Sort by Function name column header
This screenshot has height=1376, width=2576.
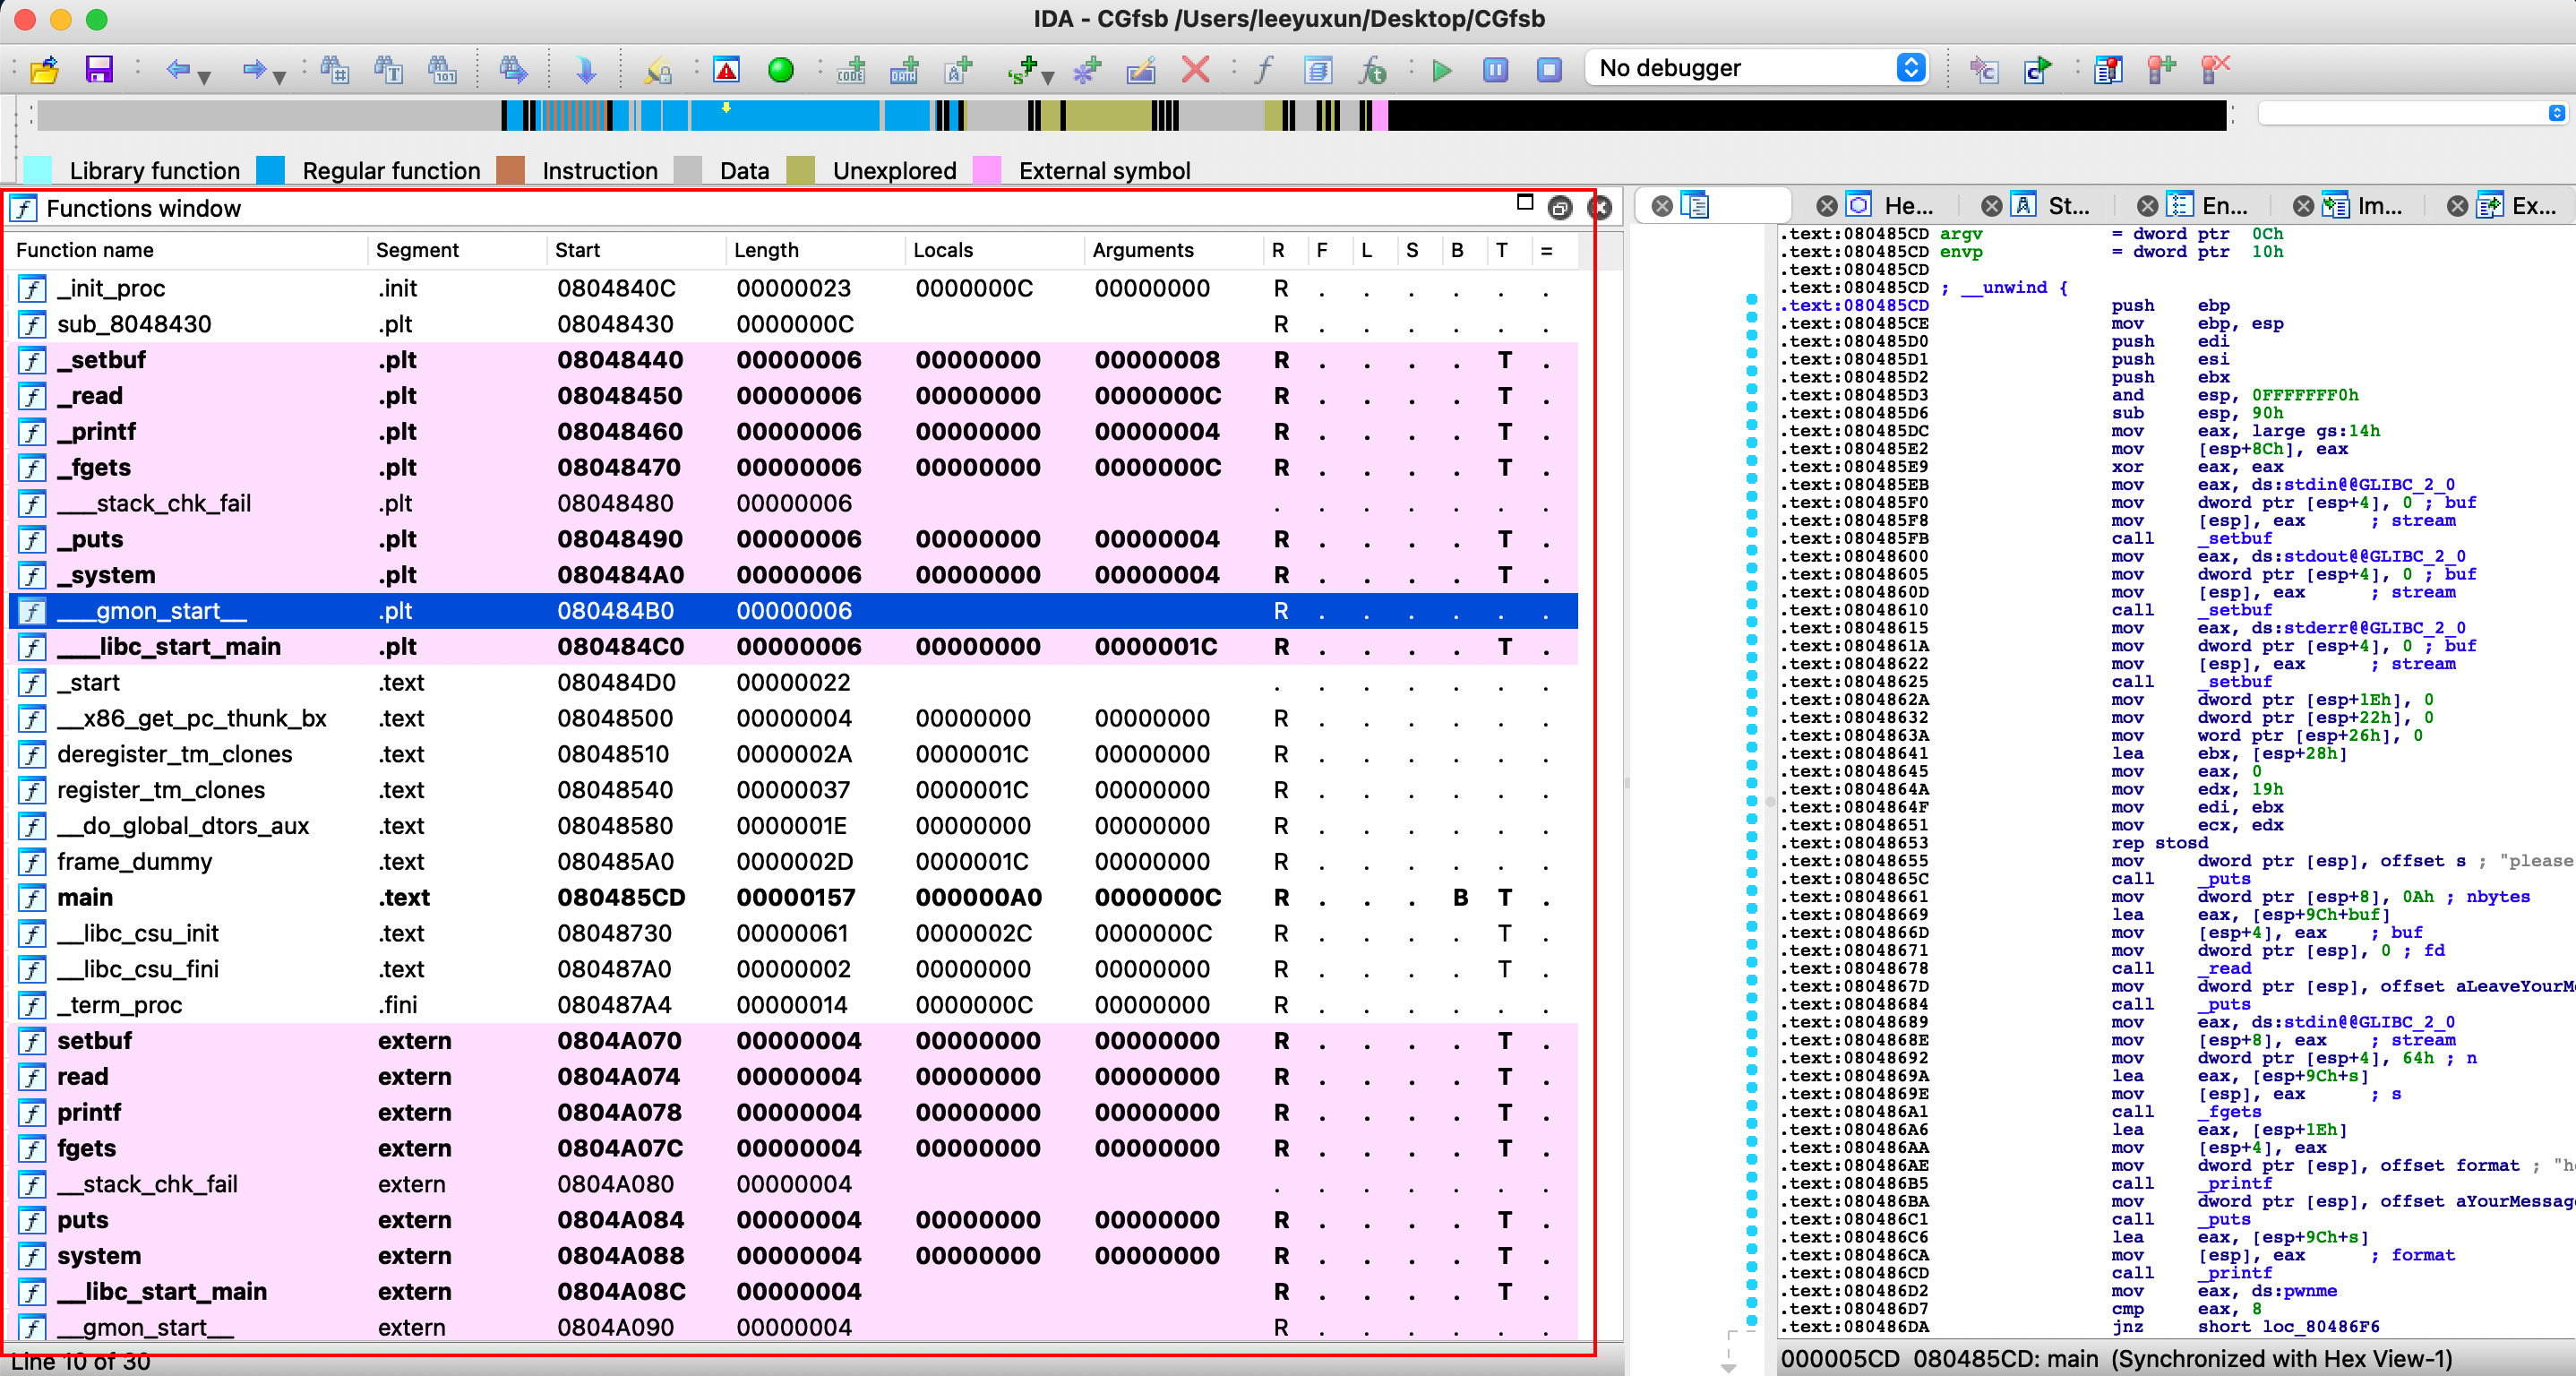(x=85, y=250)
